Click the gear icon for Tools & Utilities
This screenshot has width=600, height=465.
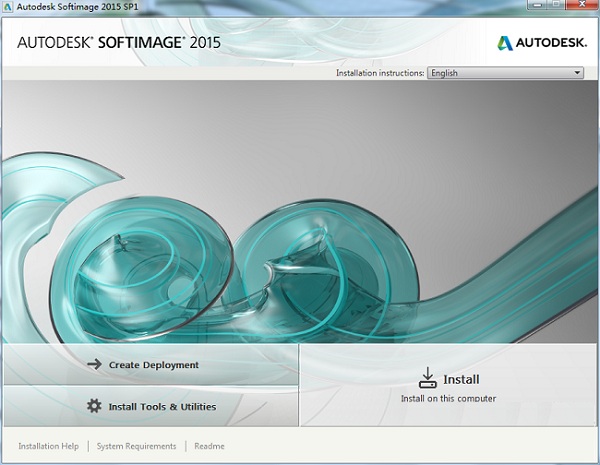pyautogui.click(x=94, y=406)
